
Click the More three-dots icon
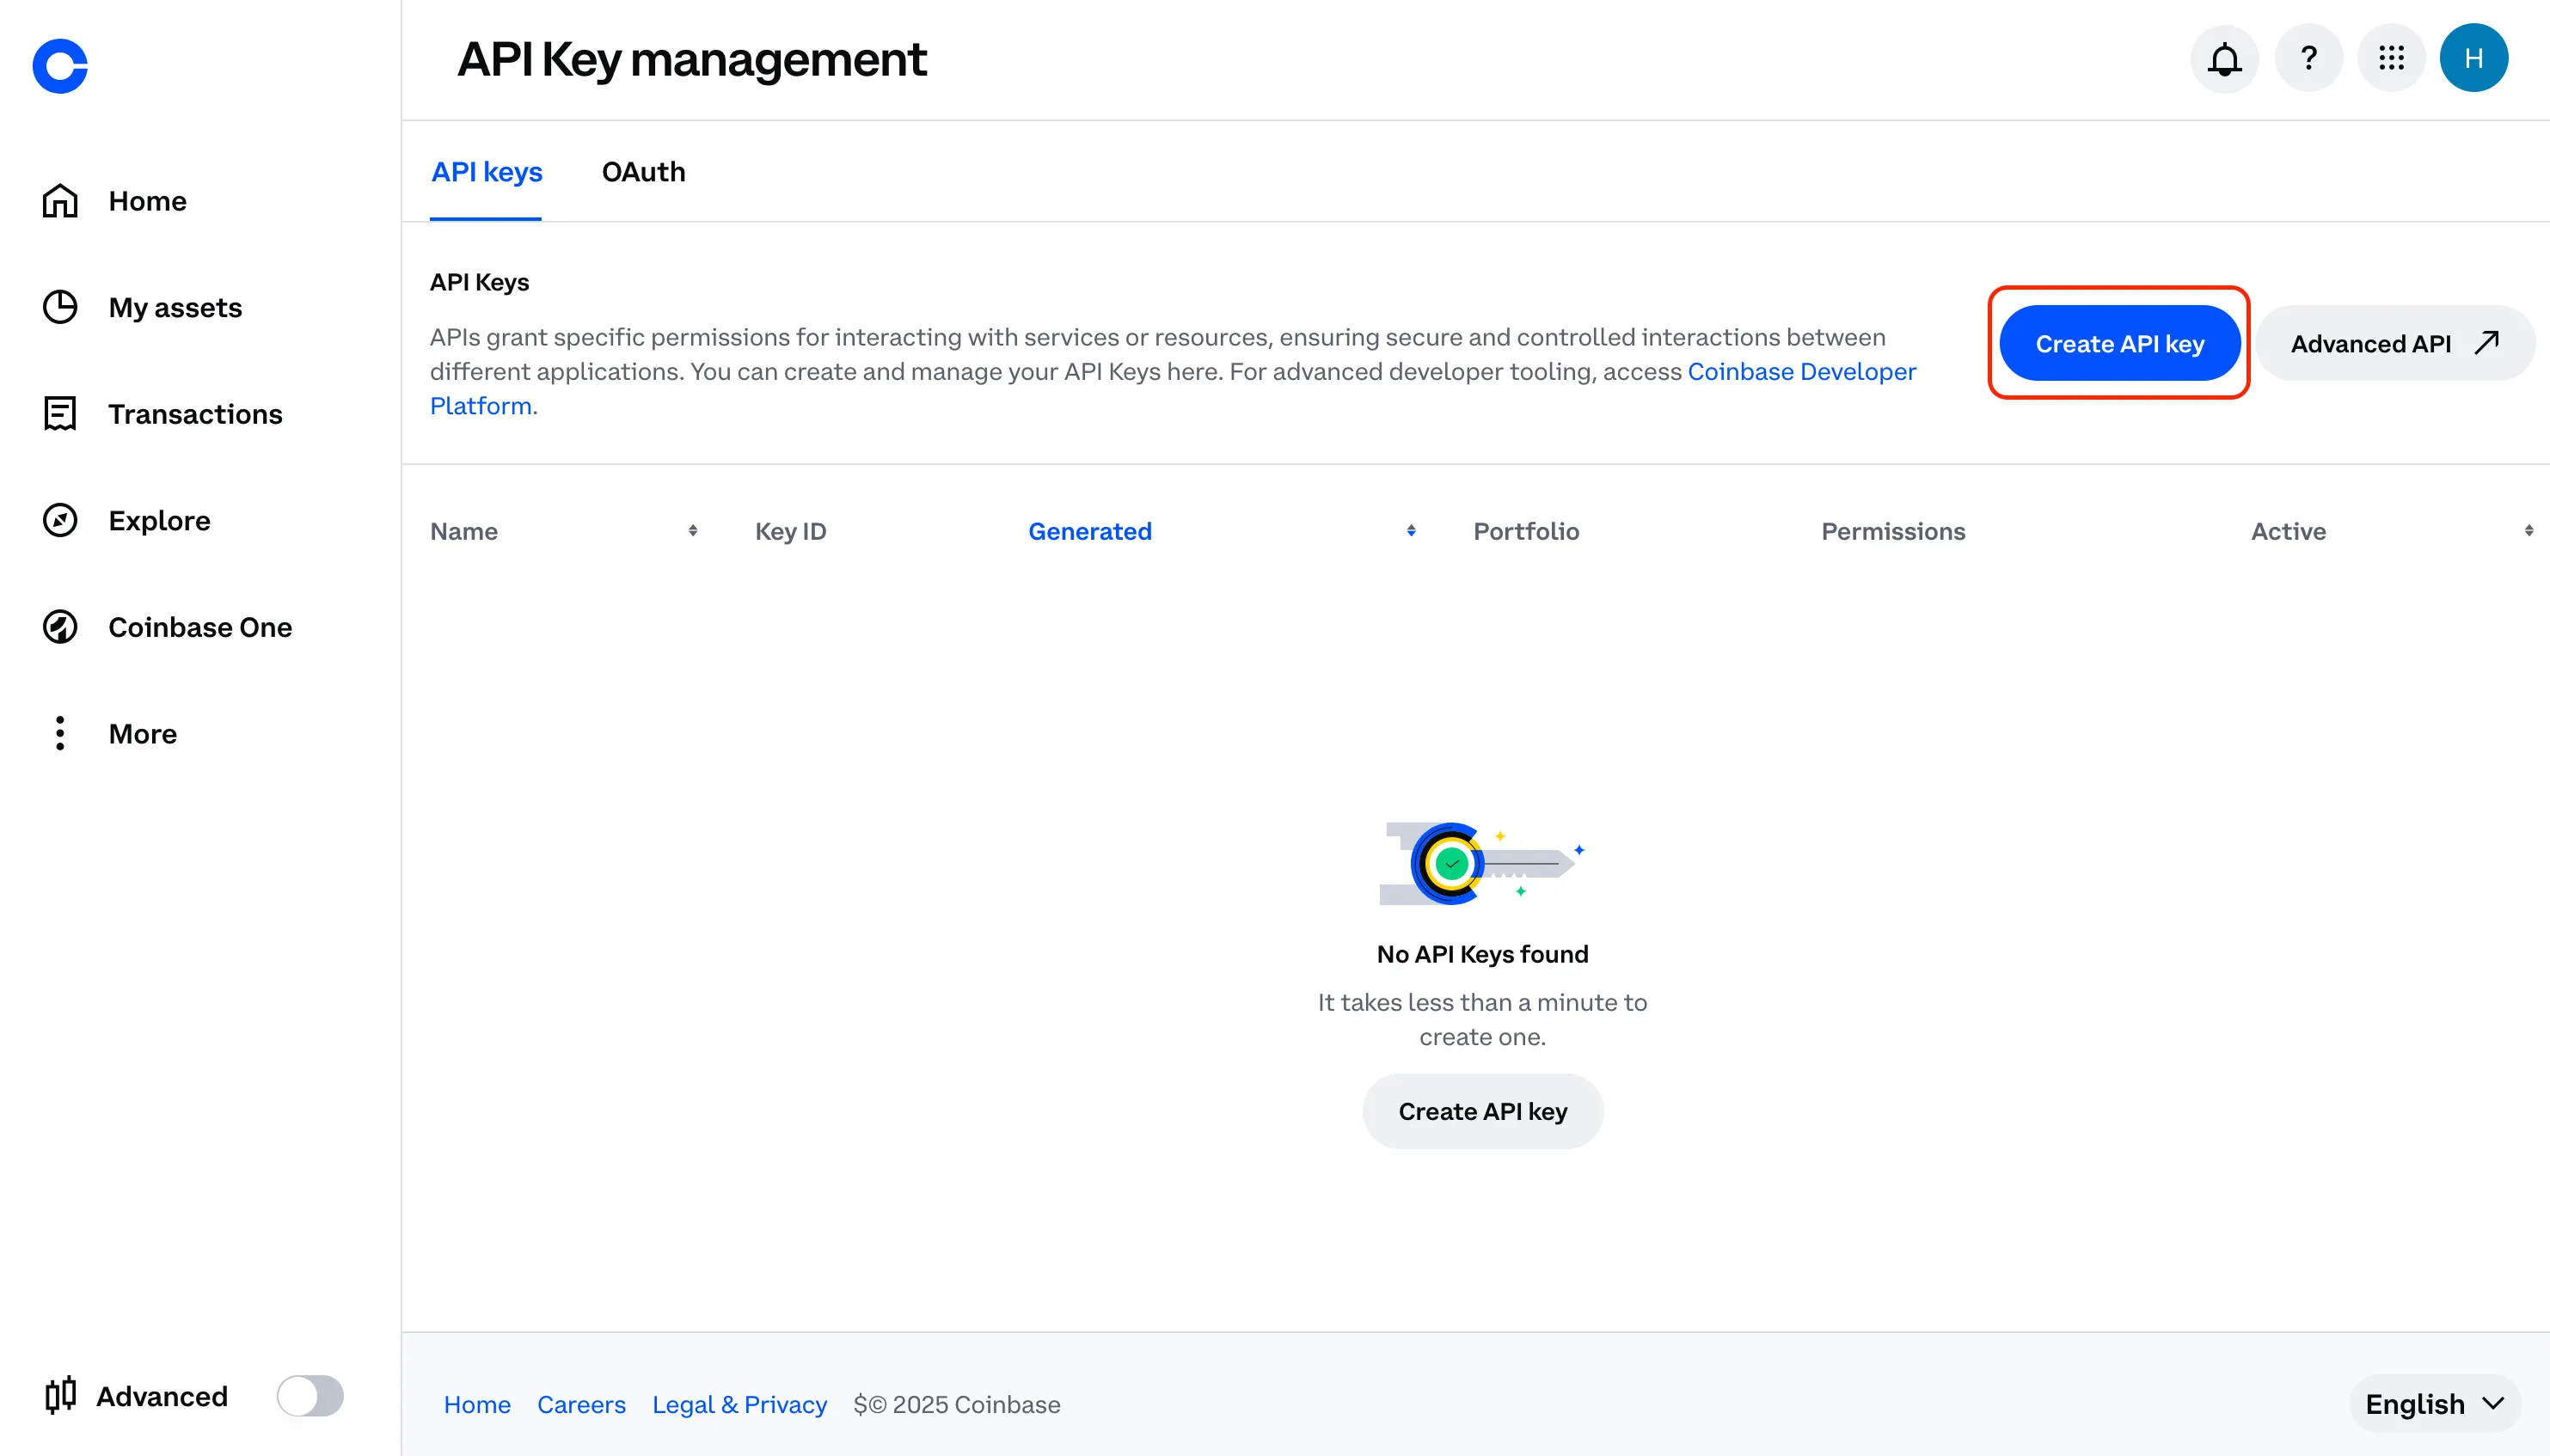(60, 733)
